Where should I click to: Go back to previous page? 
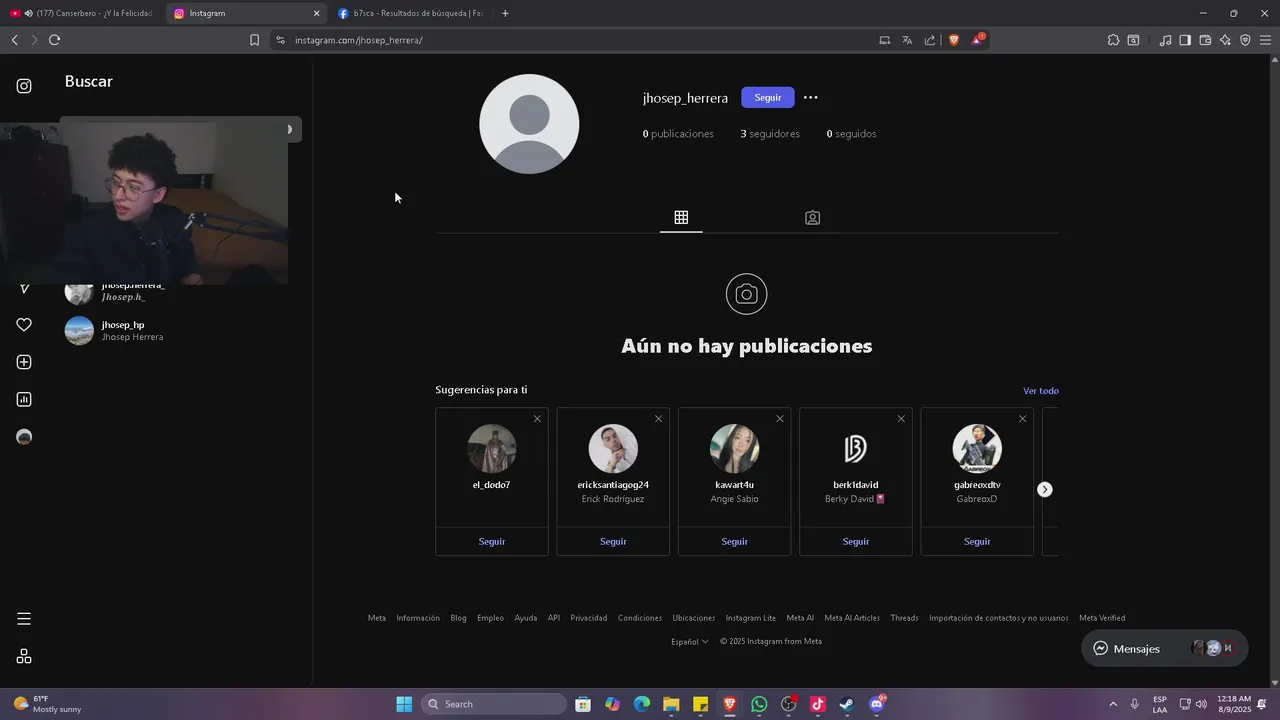[14, 40]
